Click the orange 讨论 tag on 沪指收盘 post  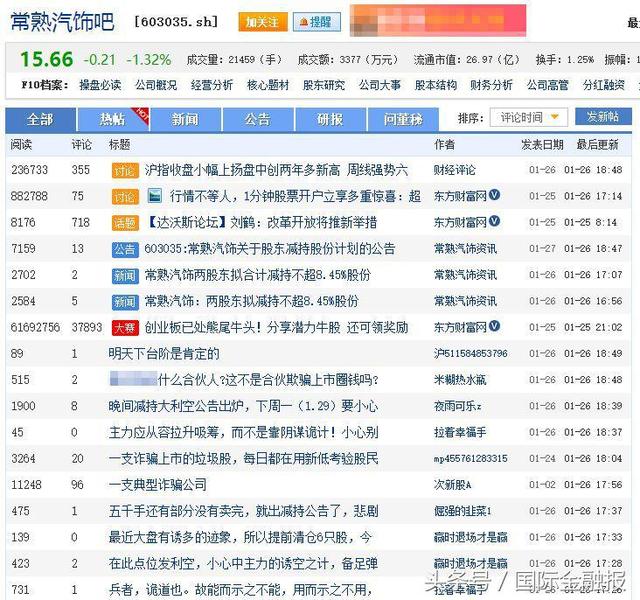click(124, 170)
